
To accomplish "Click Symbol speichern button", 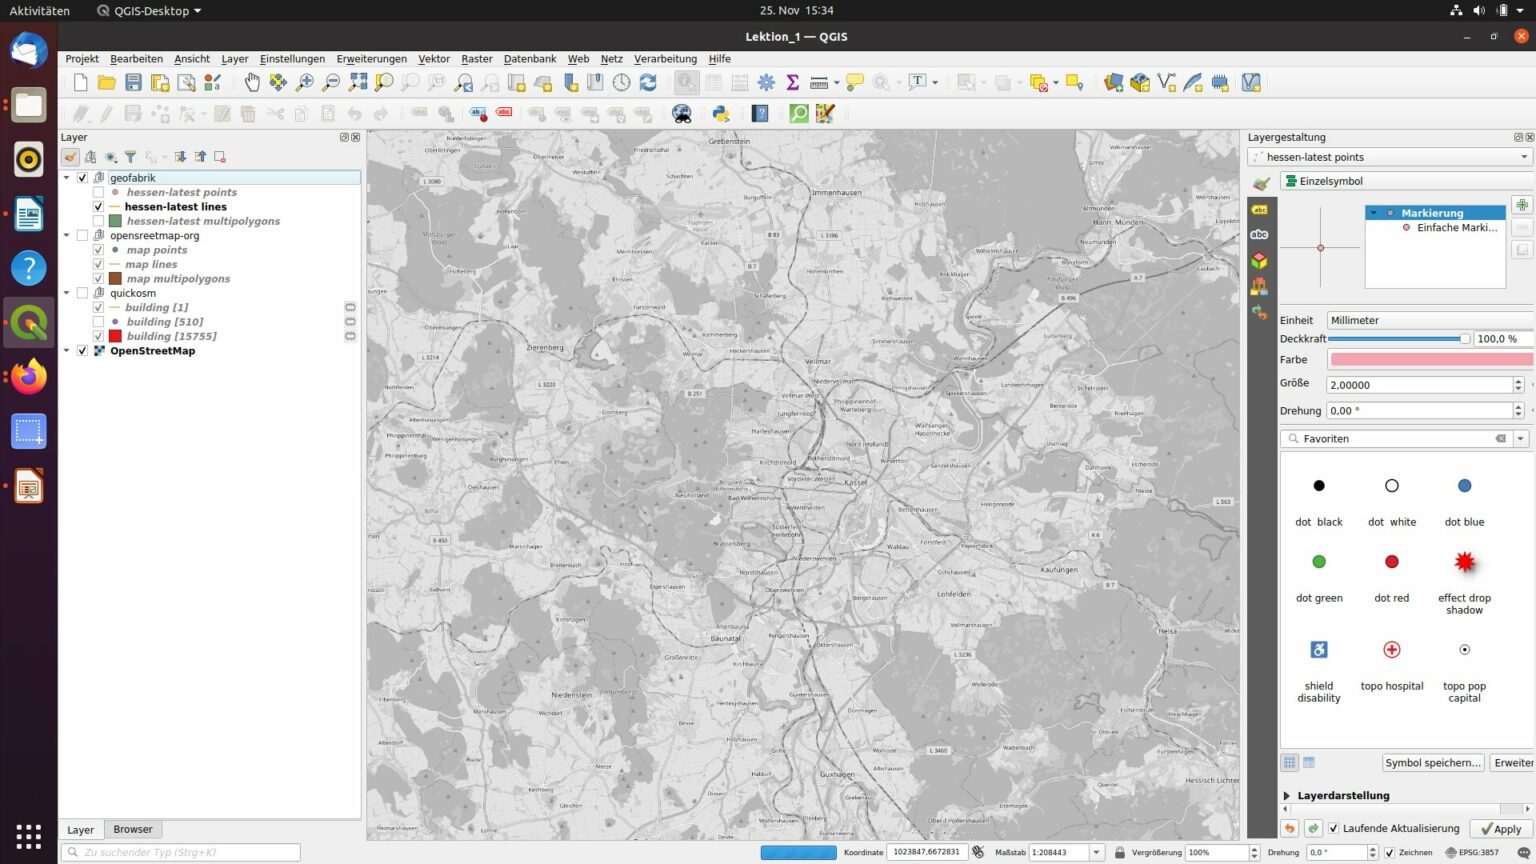I will click(1432, 762).
